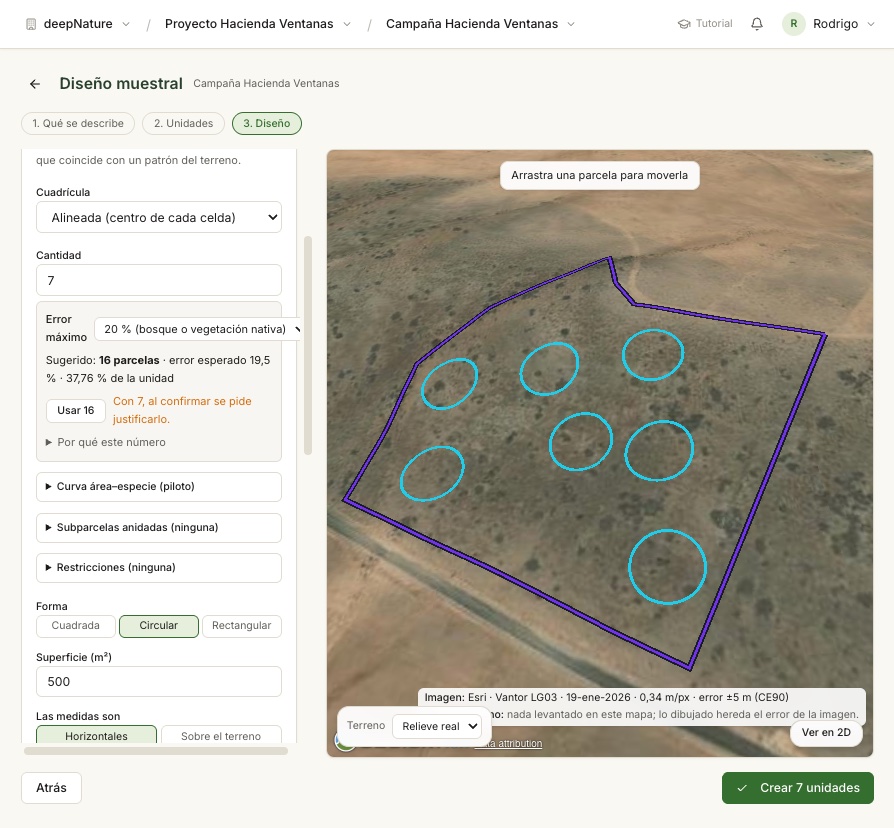Viewport: 894px width, 828px height.
Task: Click the warning text Con 7, al confirmar
Action: 182,410
